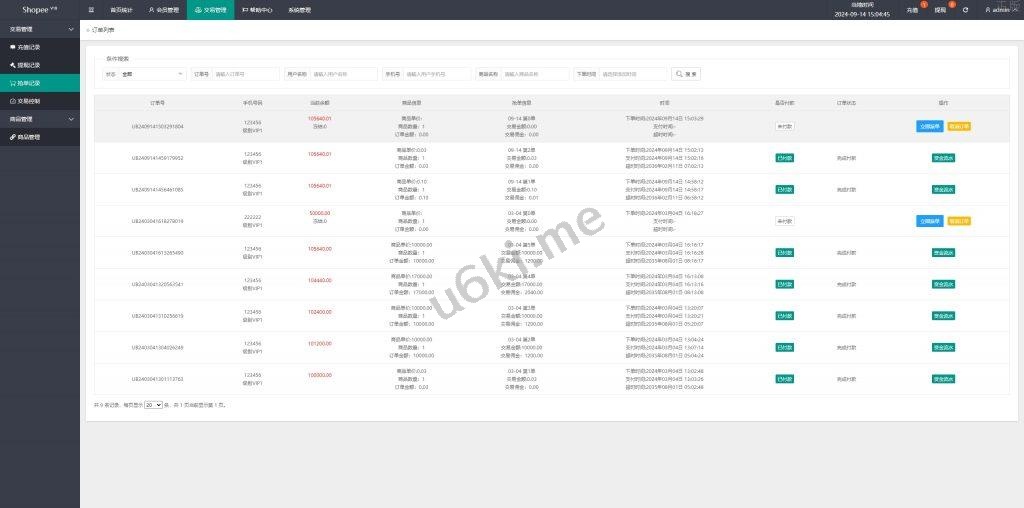Click the 搜索 search button

click(686, 74)
